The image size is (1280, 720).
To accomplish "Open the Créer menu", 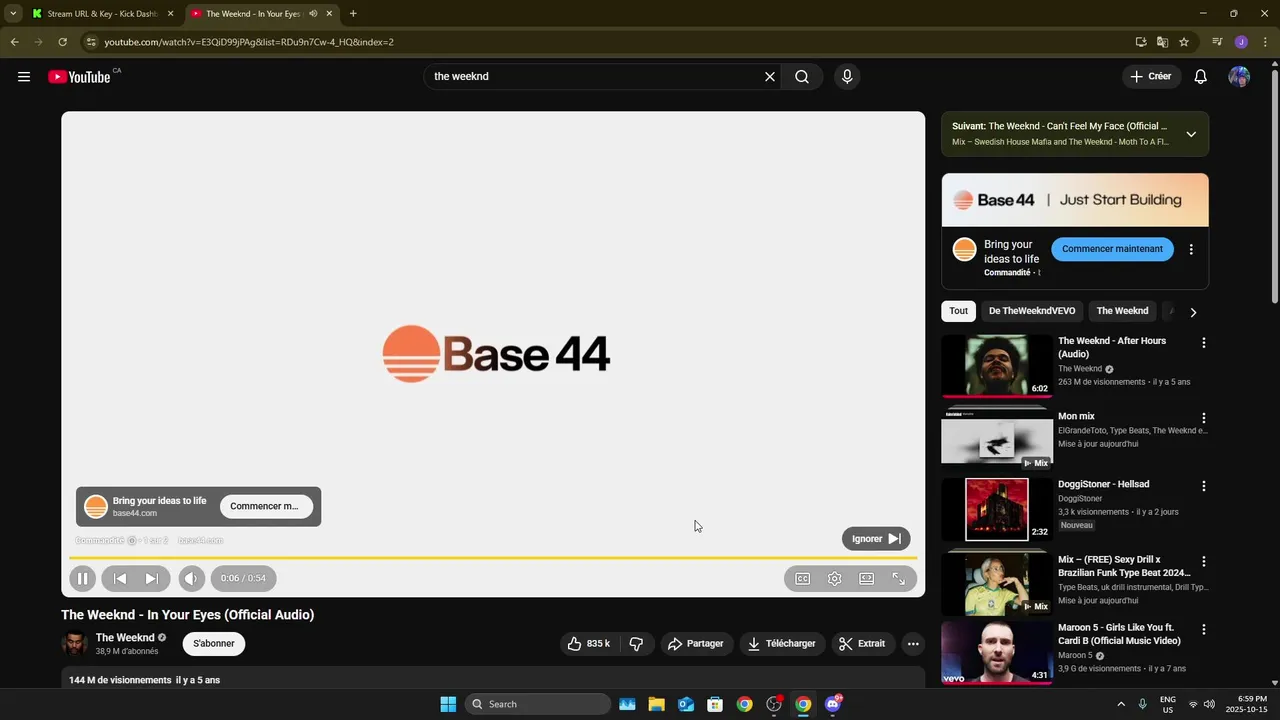I will [x=1151, y=76].
